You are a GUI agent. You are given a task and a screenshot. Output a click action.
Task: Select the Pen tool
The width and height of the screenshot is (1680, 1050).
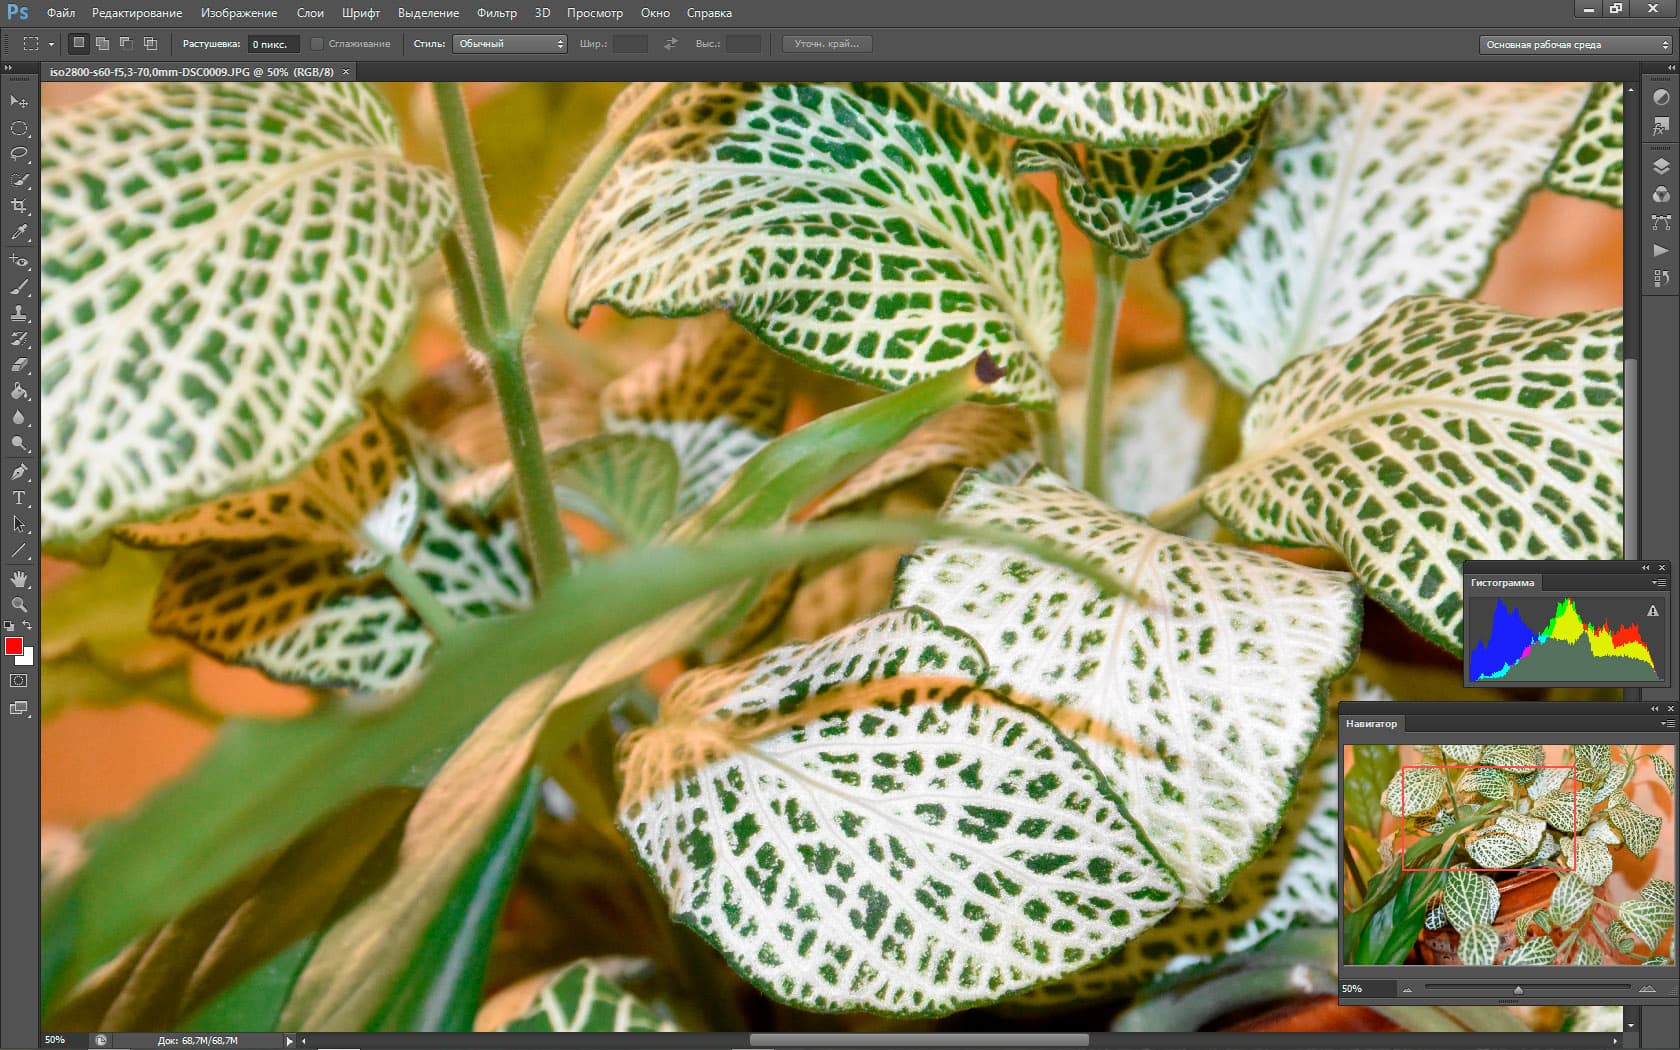pos(19,472)
